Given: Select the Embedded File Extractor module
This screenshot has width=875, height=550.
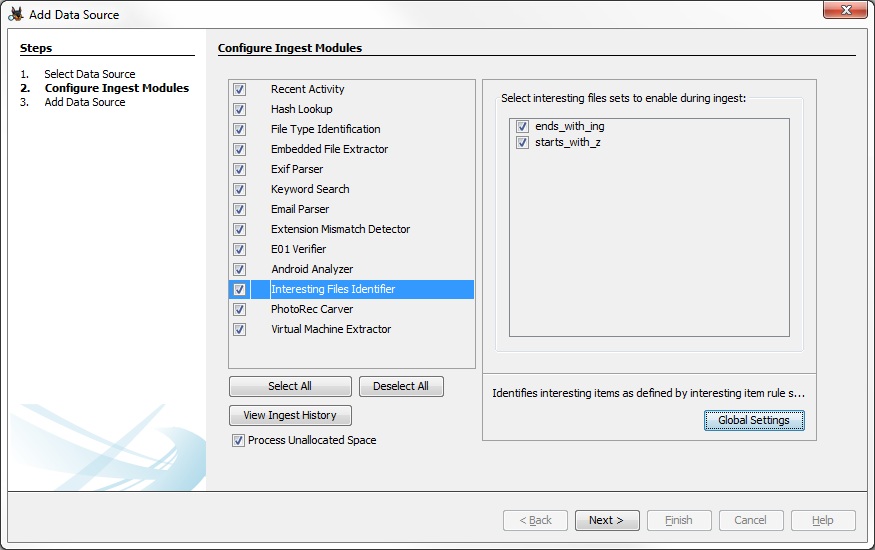Looking at the screenshot, I should click(329, 149).
